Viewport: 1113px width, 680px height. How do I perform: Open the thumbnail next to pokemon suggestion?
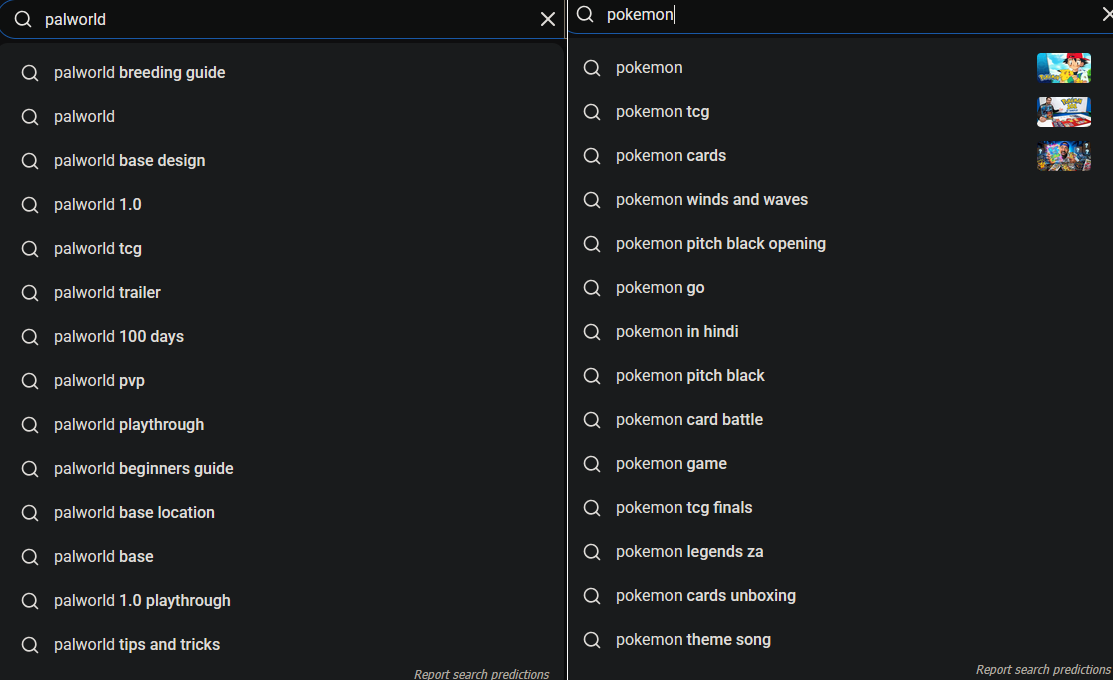point(1063,67)
